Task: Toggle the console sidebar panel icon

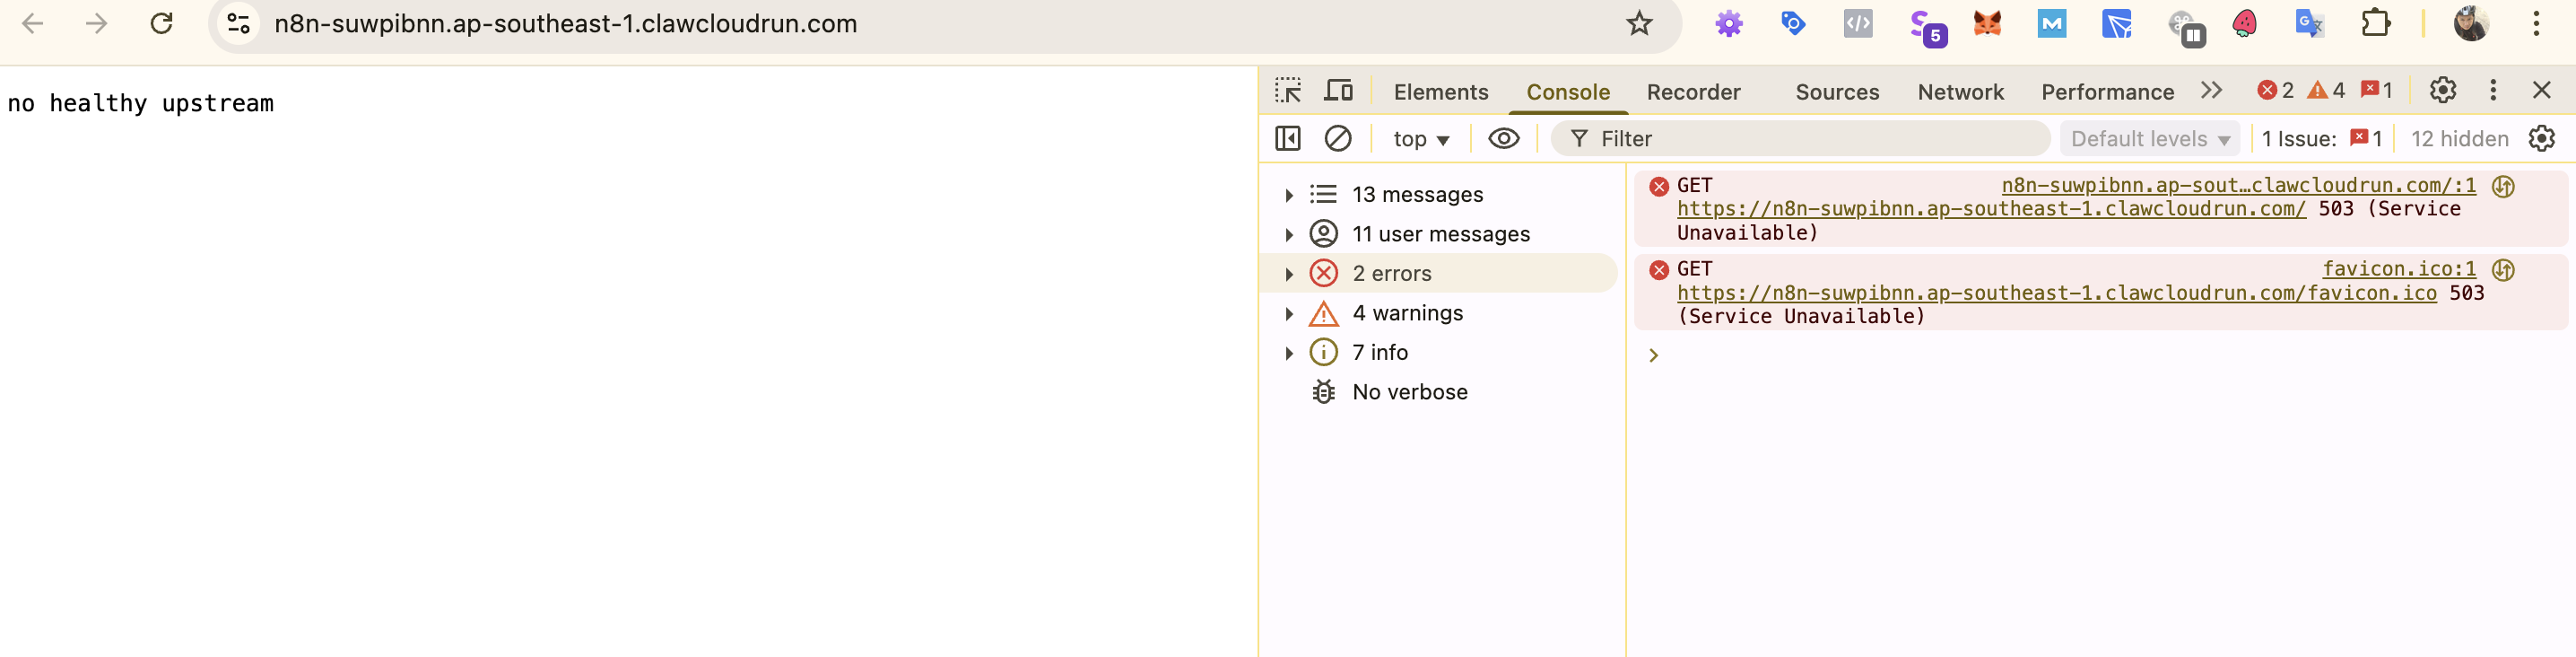Action: point(1288,138)
